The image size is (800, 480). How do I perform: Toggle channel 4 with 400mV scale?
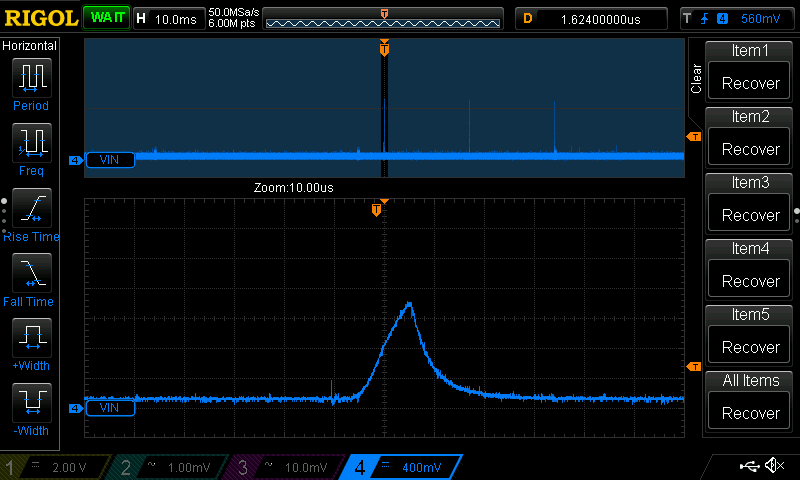tap(402, 467)
